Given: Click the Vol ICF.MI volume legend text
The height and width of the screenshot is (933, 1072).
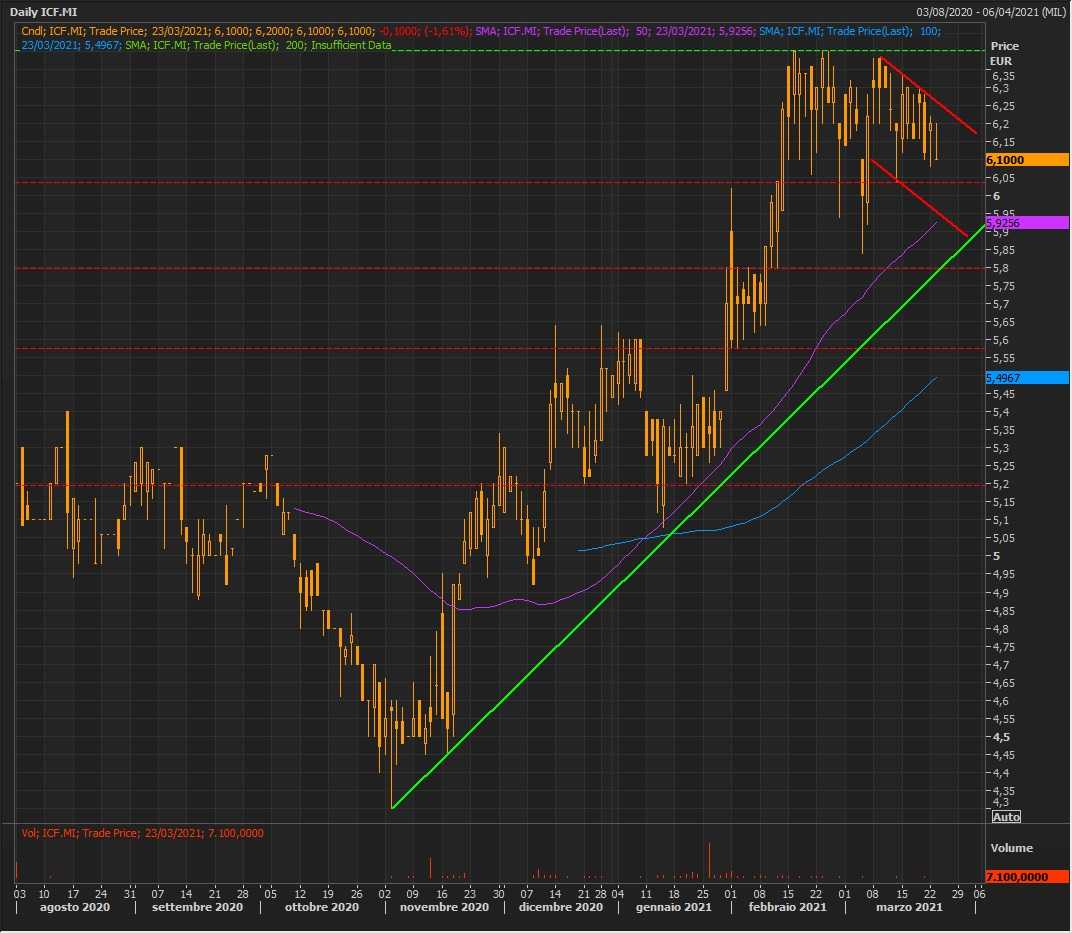Looking at the screenshot, I should click(142, 833).
